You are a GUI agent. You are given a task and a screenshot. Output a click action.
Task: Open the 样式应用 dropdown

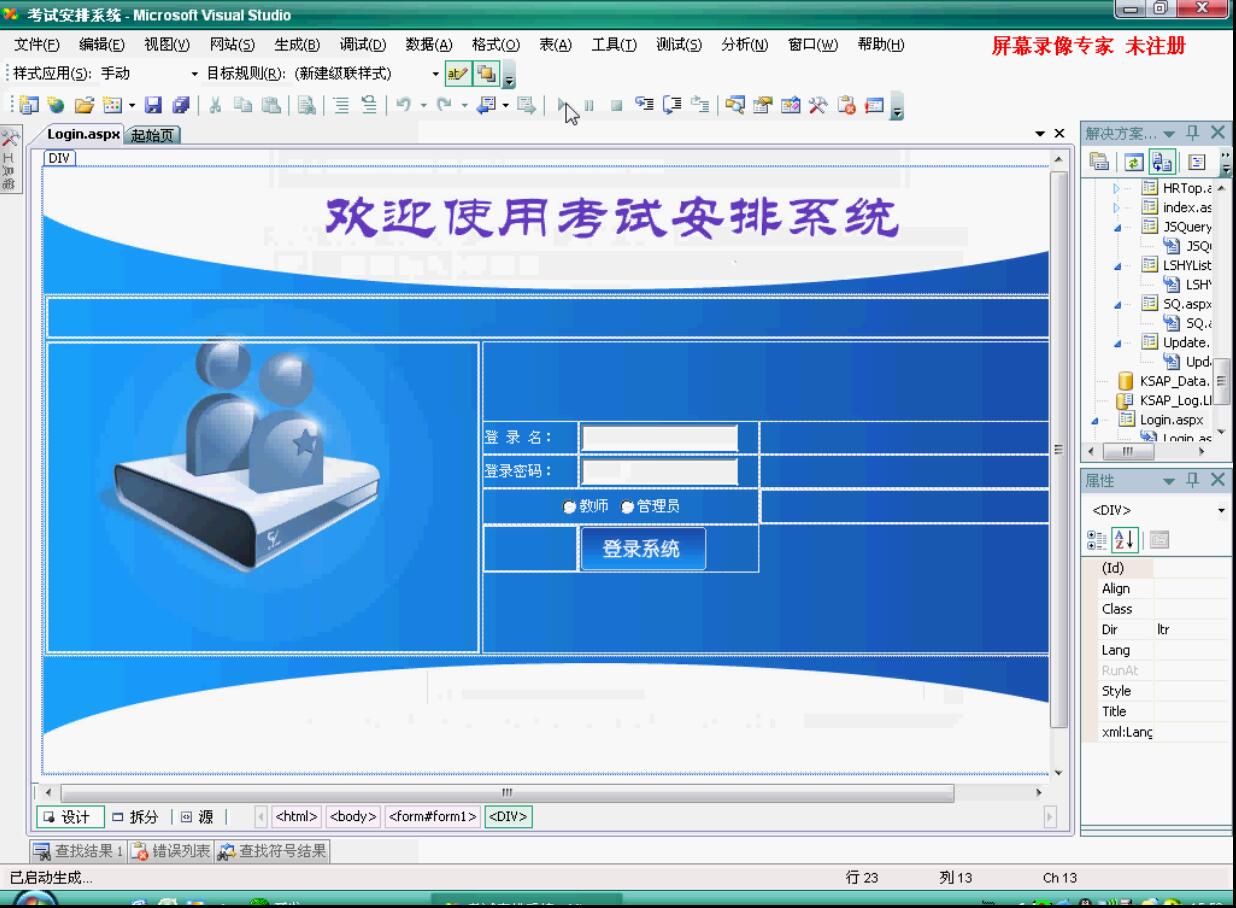point(195,74)
